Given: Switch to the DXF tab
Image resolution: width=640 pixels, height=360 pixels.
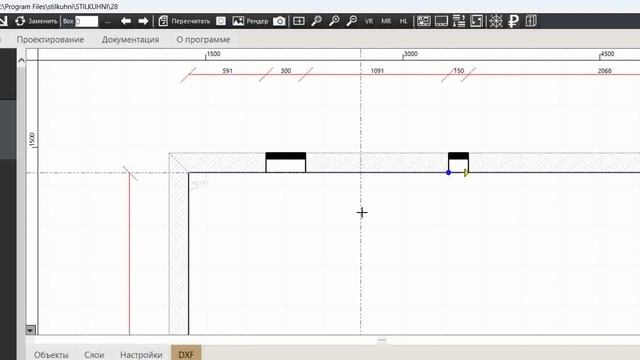Looking at the screenshot, I should 186,354.
